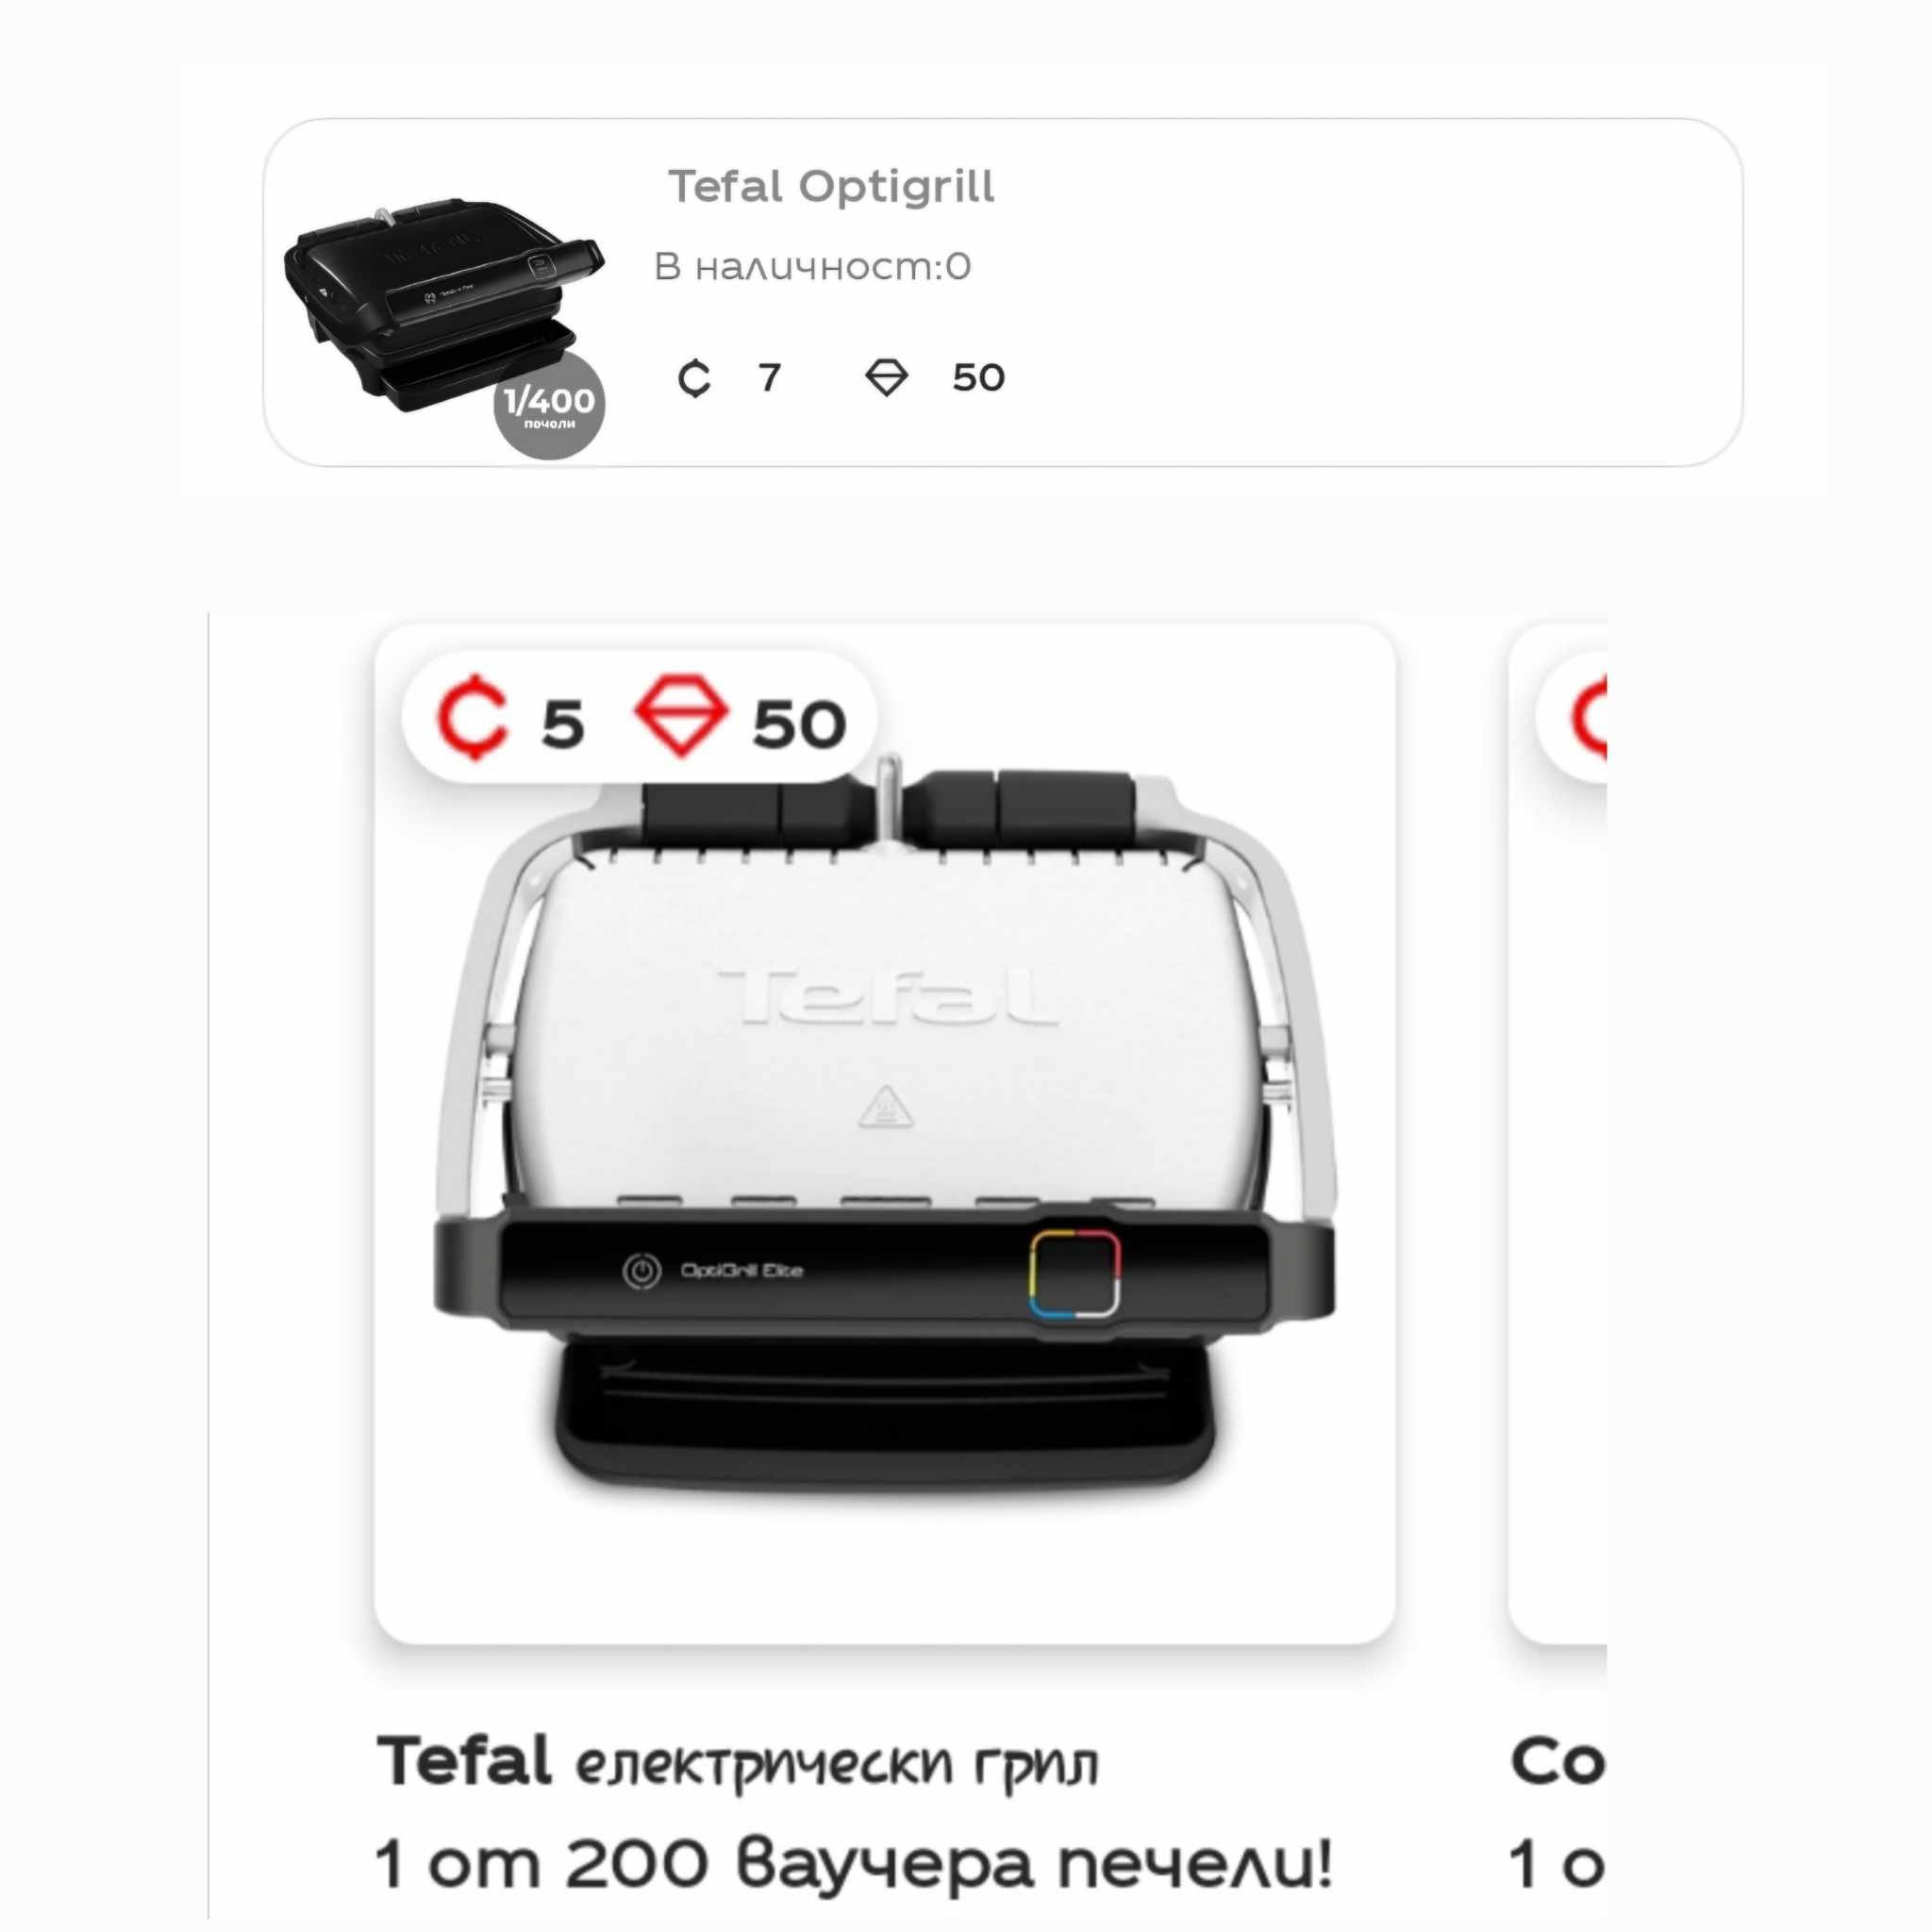Click the 5 and 50 cost pill badge
This screenshot has width=1932, height=1932.
[x=639, y=717]
